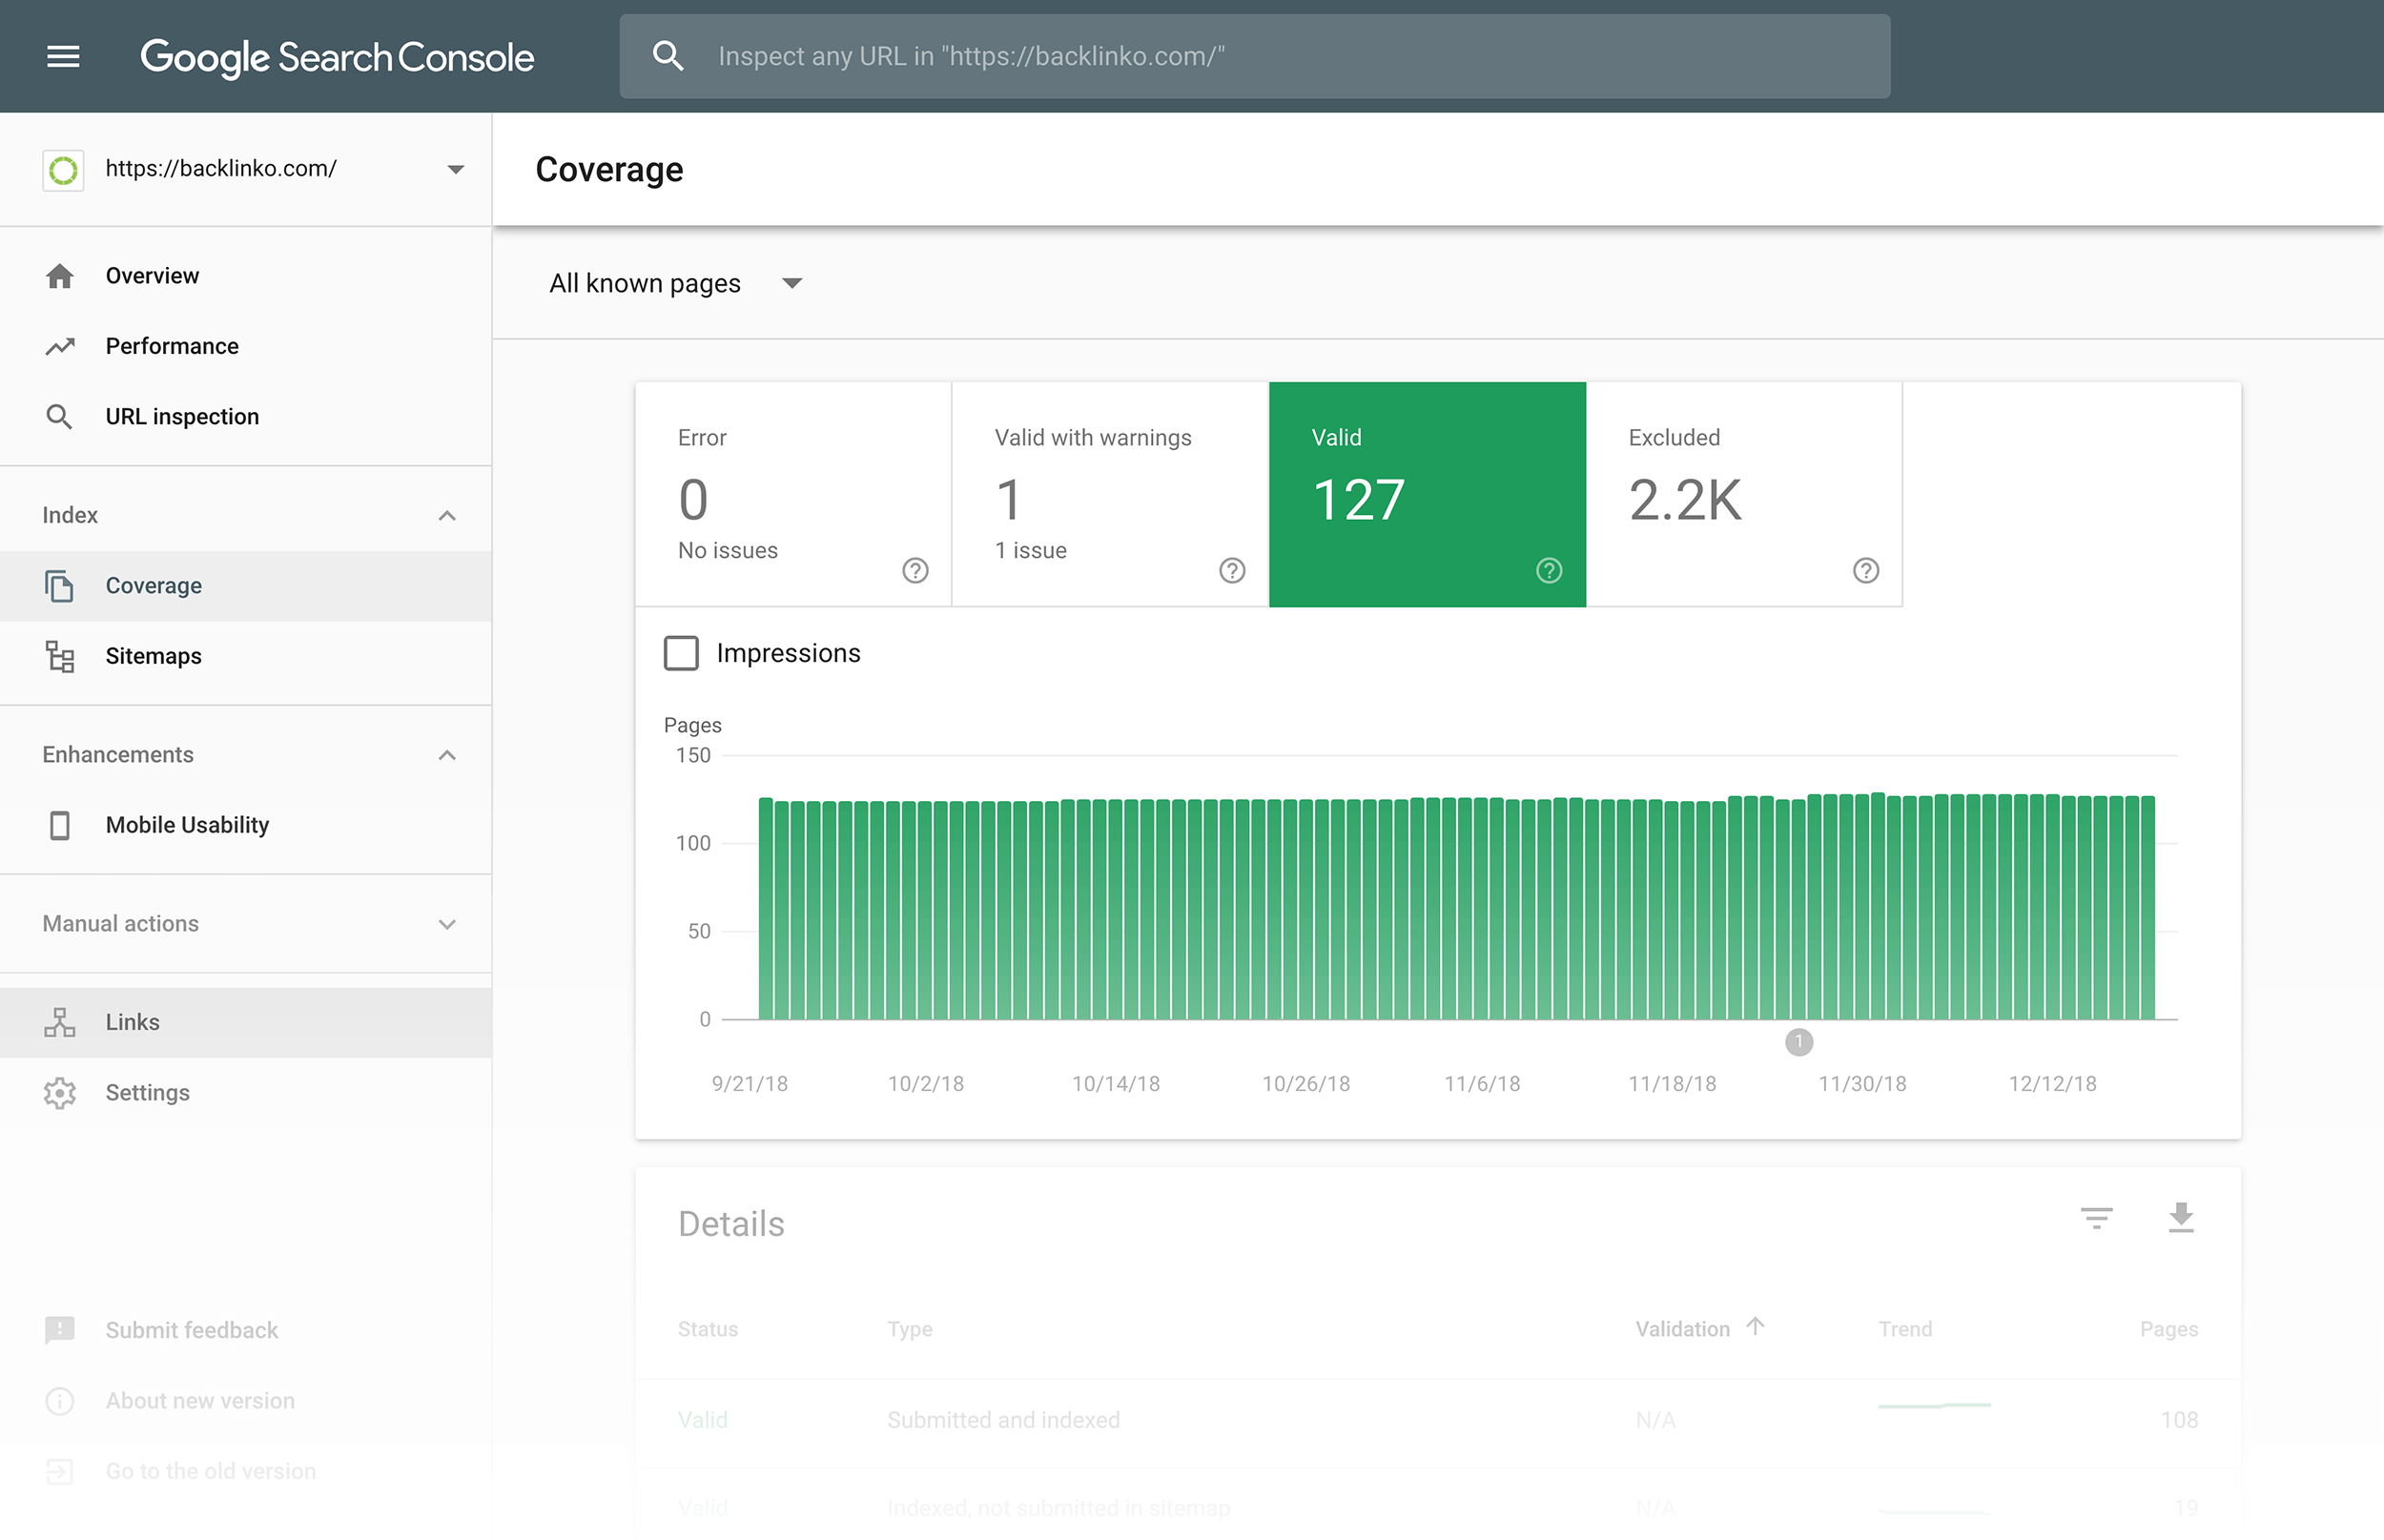
Task: Open the All known pages dropdown
Action: click(x=675, y=284)
